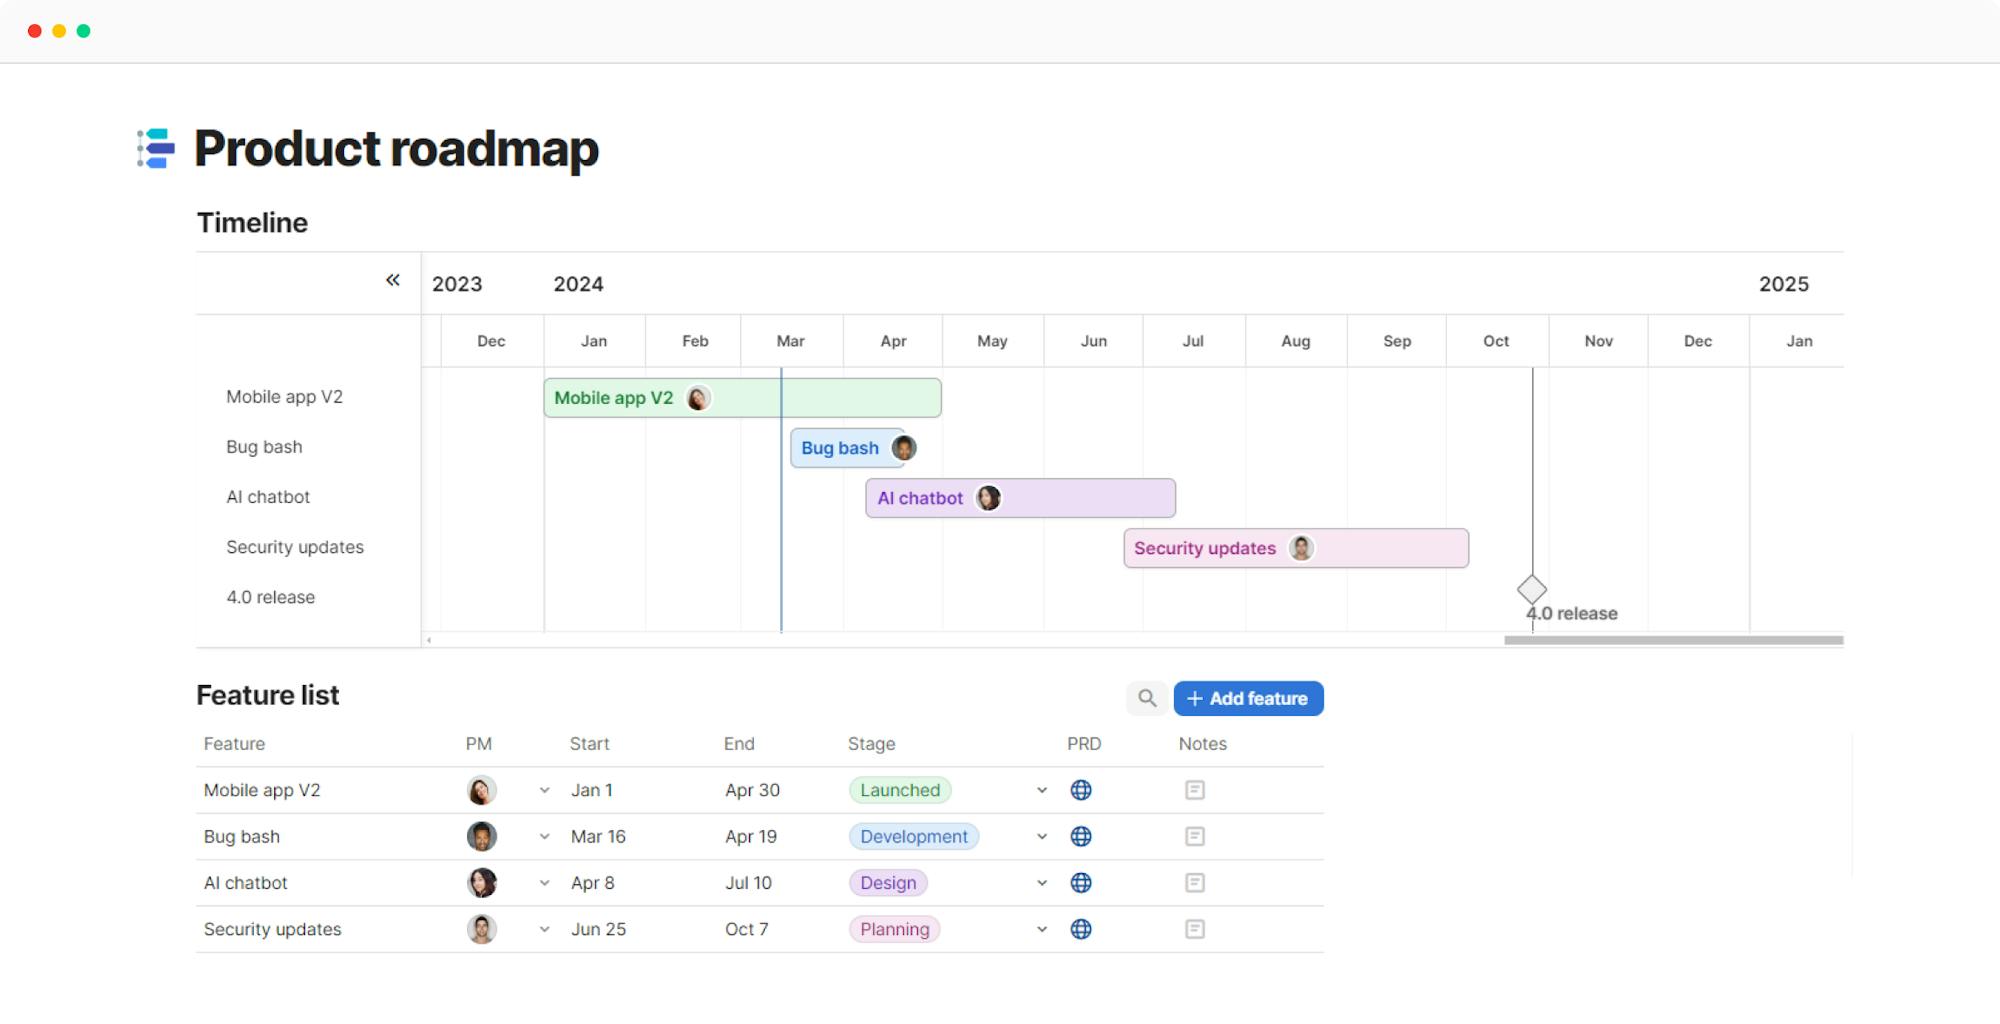The image size is (2000, 1024).
Task: Click the Jan 1 start date cell
Action: click(592, 790)
